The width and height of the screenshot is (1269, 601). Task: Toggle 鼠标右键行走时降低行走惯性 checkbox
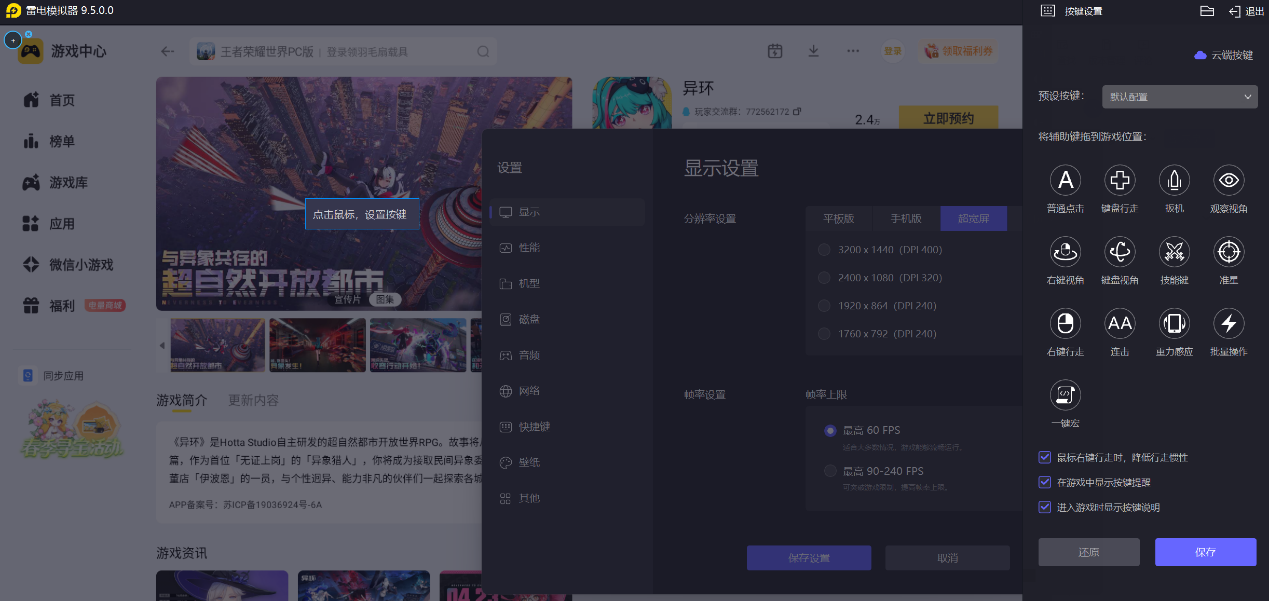tap(1045, 457)
